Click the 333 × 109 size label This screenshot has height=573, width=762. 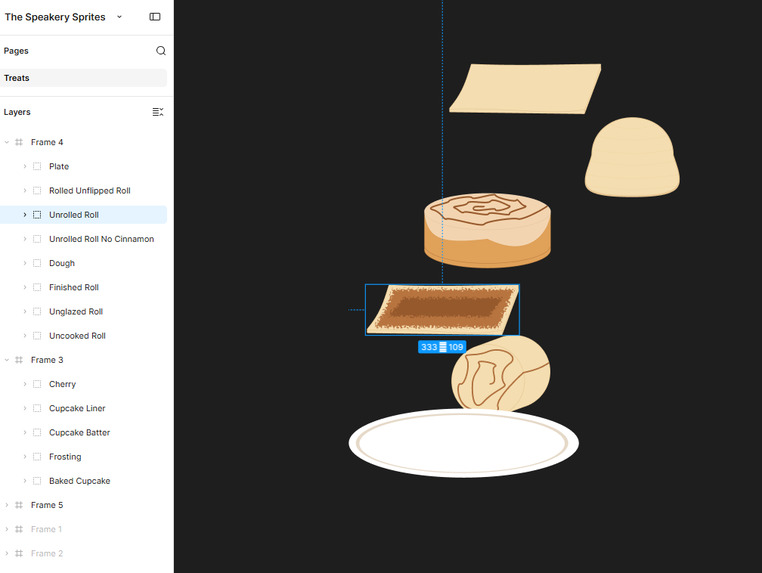pyautogui.click(x=442, y=347)
